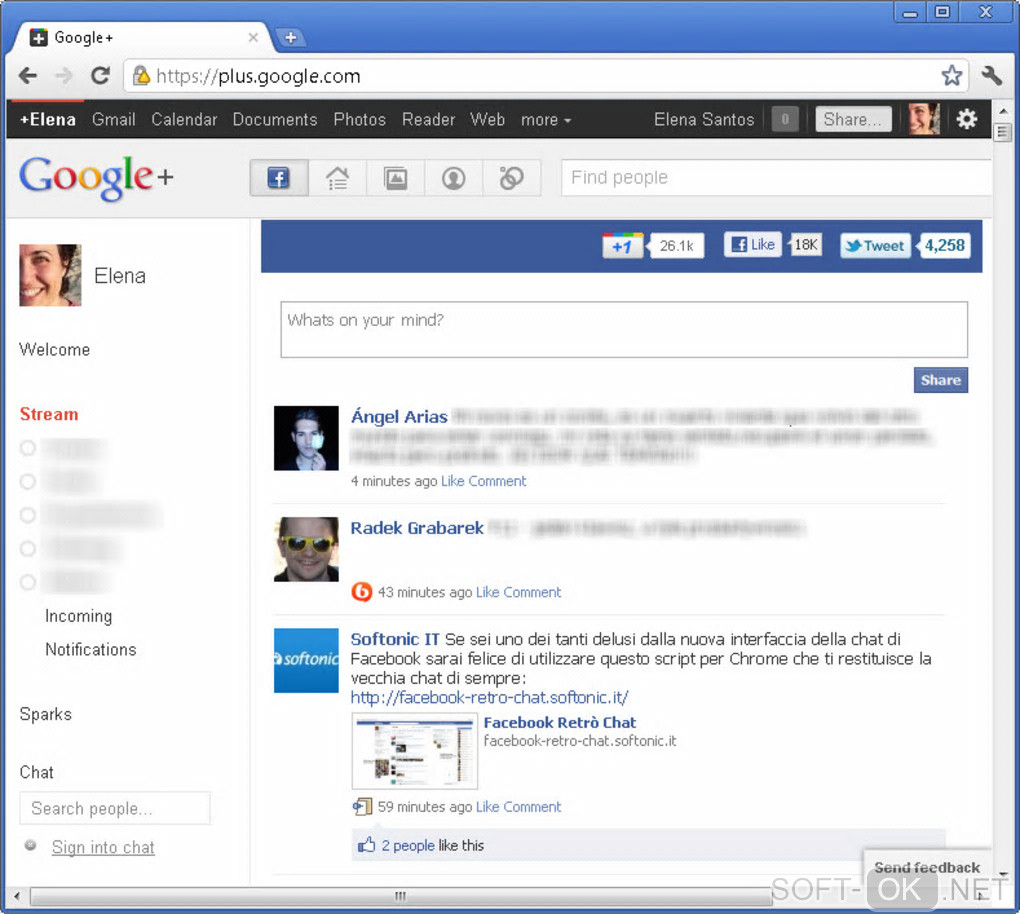
Task: Open Sparks in the sidebar
Action: pos(46,714)
